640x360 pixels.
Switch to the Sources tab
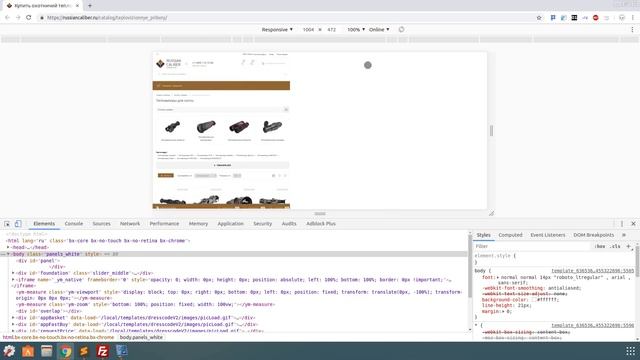[x=101, y=224]
